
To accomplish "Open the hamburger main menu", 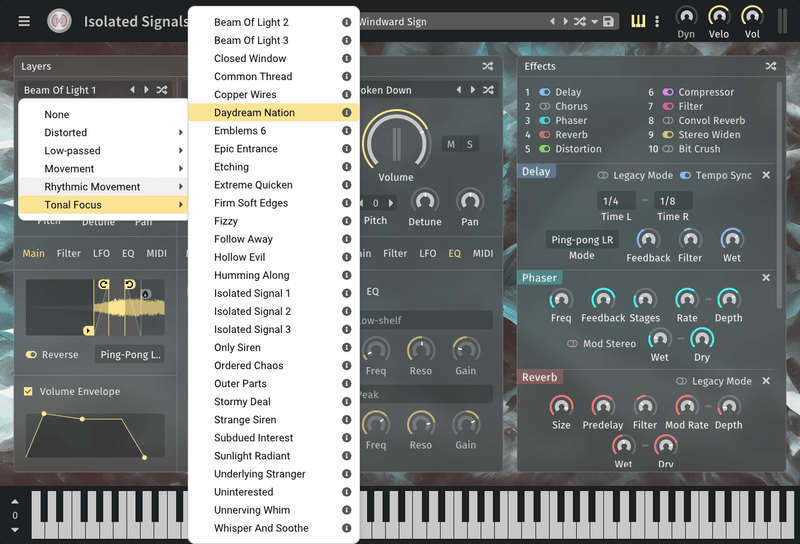I will [x=24, y=21].
